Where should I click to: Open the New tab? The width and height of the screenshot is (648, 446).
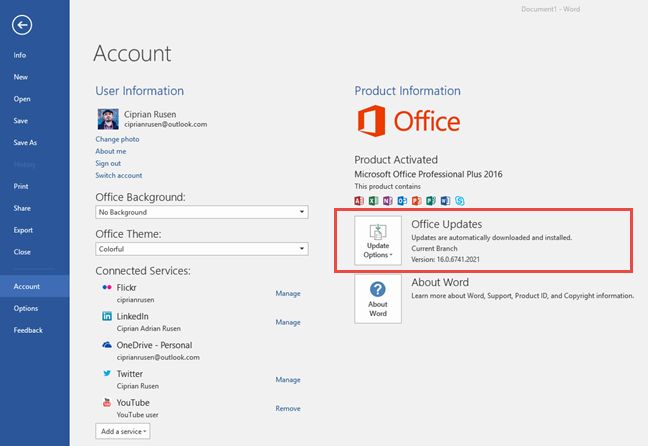pos(21,77)
